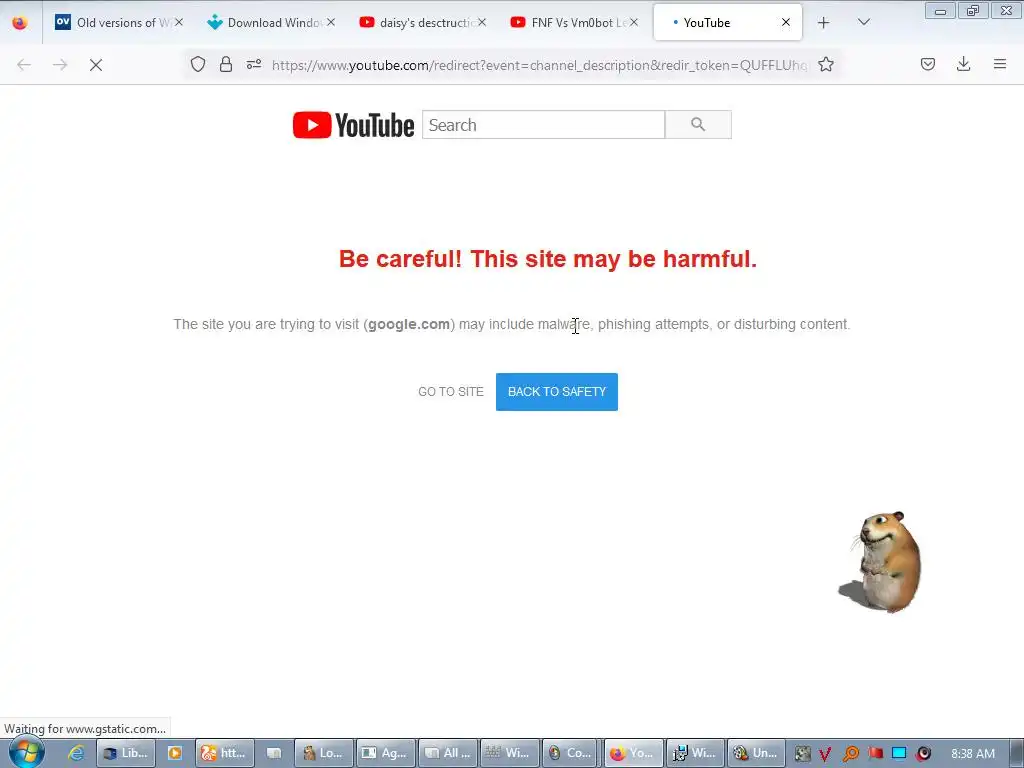Click the red V tray icon
The height and width of the screenshot is (768, 1024).
coord(825,754)
